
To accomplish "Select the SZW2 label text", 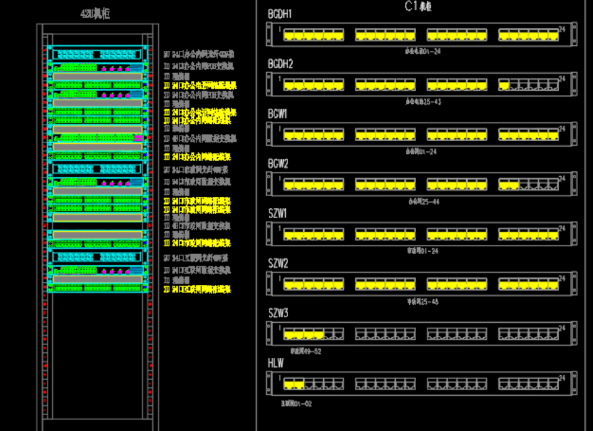I will coord(278,263).
